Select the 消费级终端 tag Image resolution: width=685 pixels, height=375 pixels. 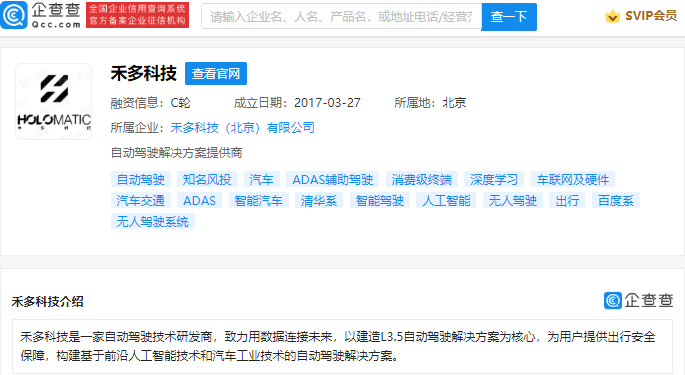[422, 179]
